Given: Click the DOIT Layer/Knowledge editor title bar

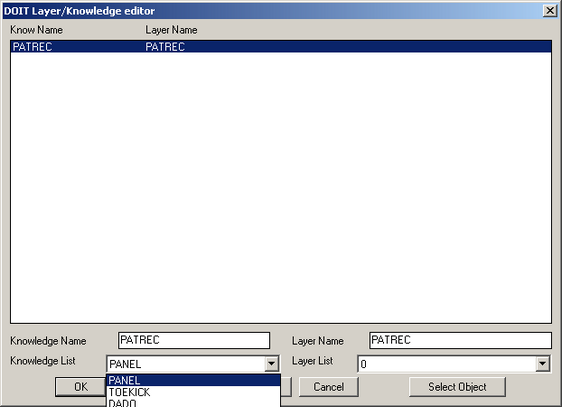Looking at the screenshot, I should pos(272,11).
